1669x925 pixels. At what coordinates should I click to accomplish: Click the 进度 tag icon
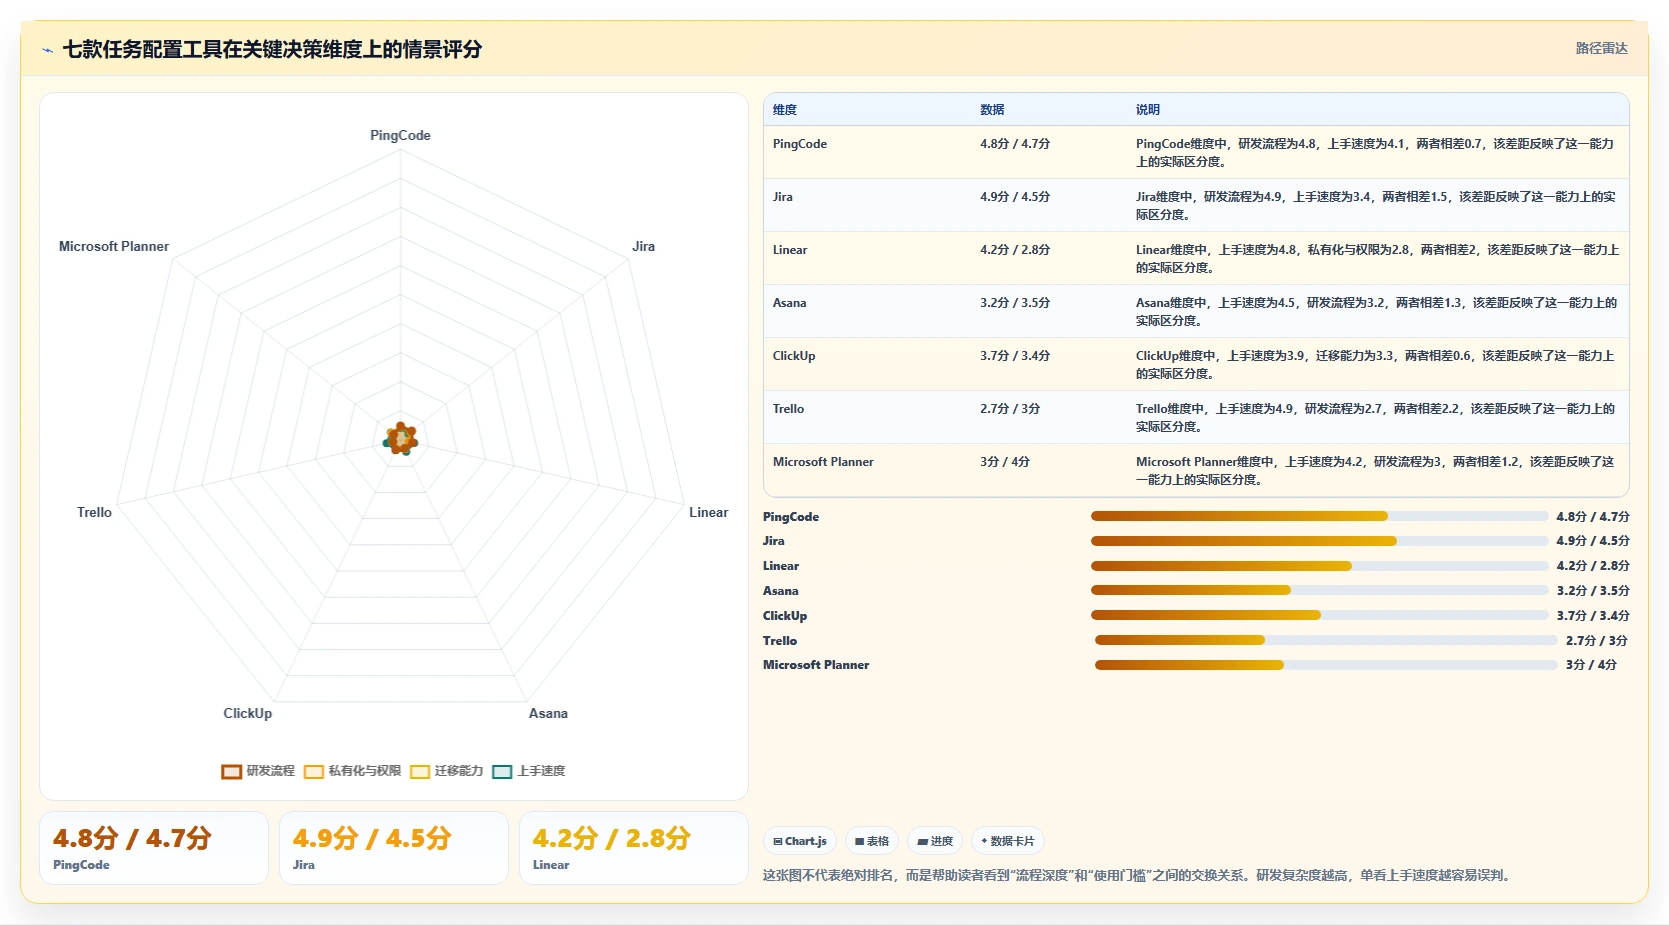point(922,842)
